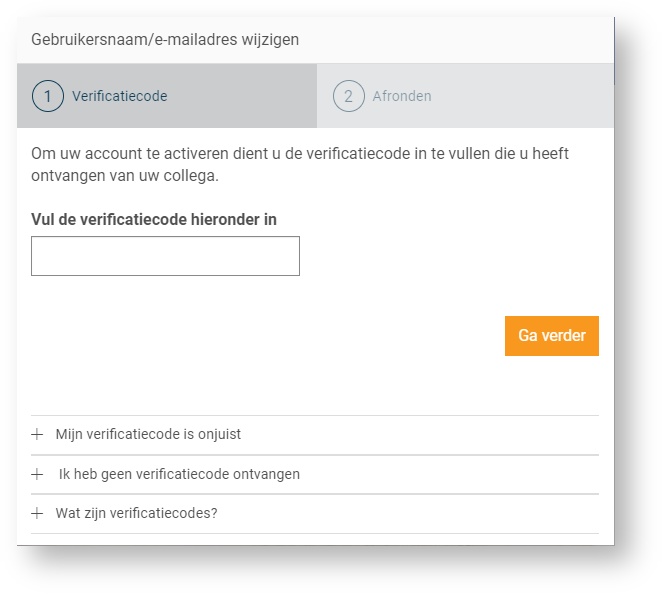Click the 'Vul de verificatiecode hieronder in' label
The height and width of the screenshot is (594, 663).
[154, 219]
